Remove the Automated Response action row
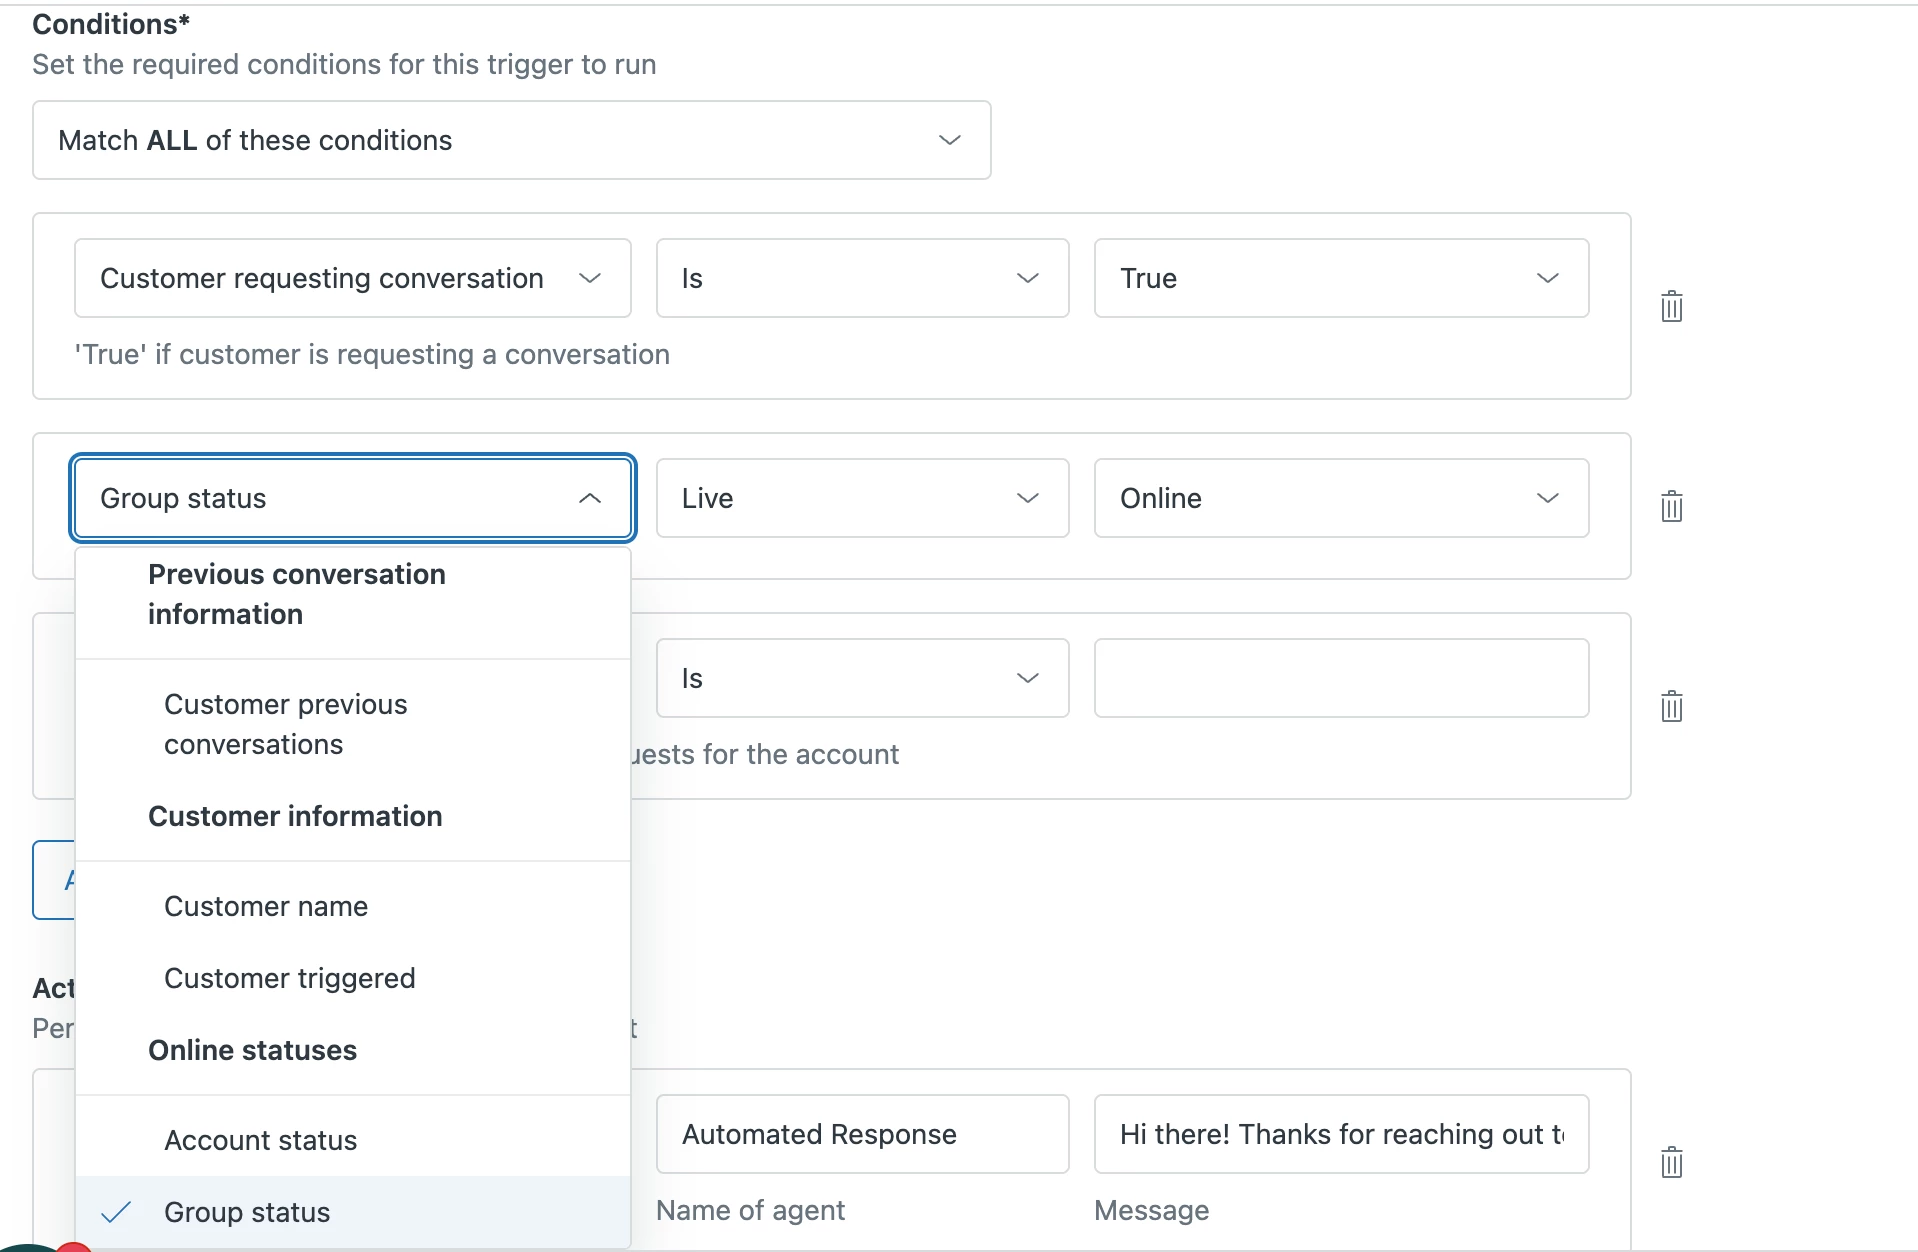 [x=1671, y=1162]
